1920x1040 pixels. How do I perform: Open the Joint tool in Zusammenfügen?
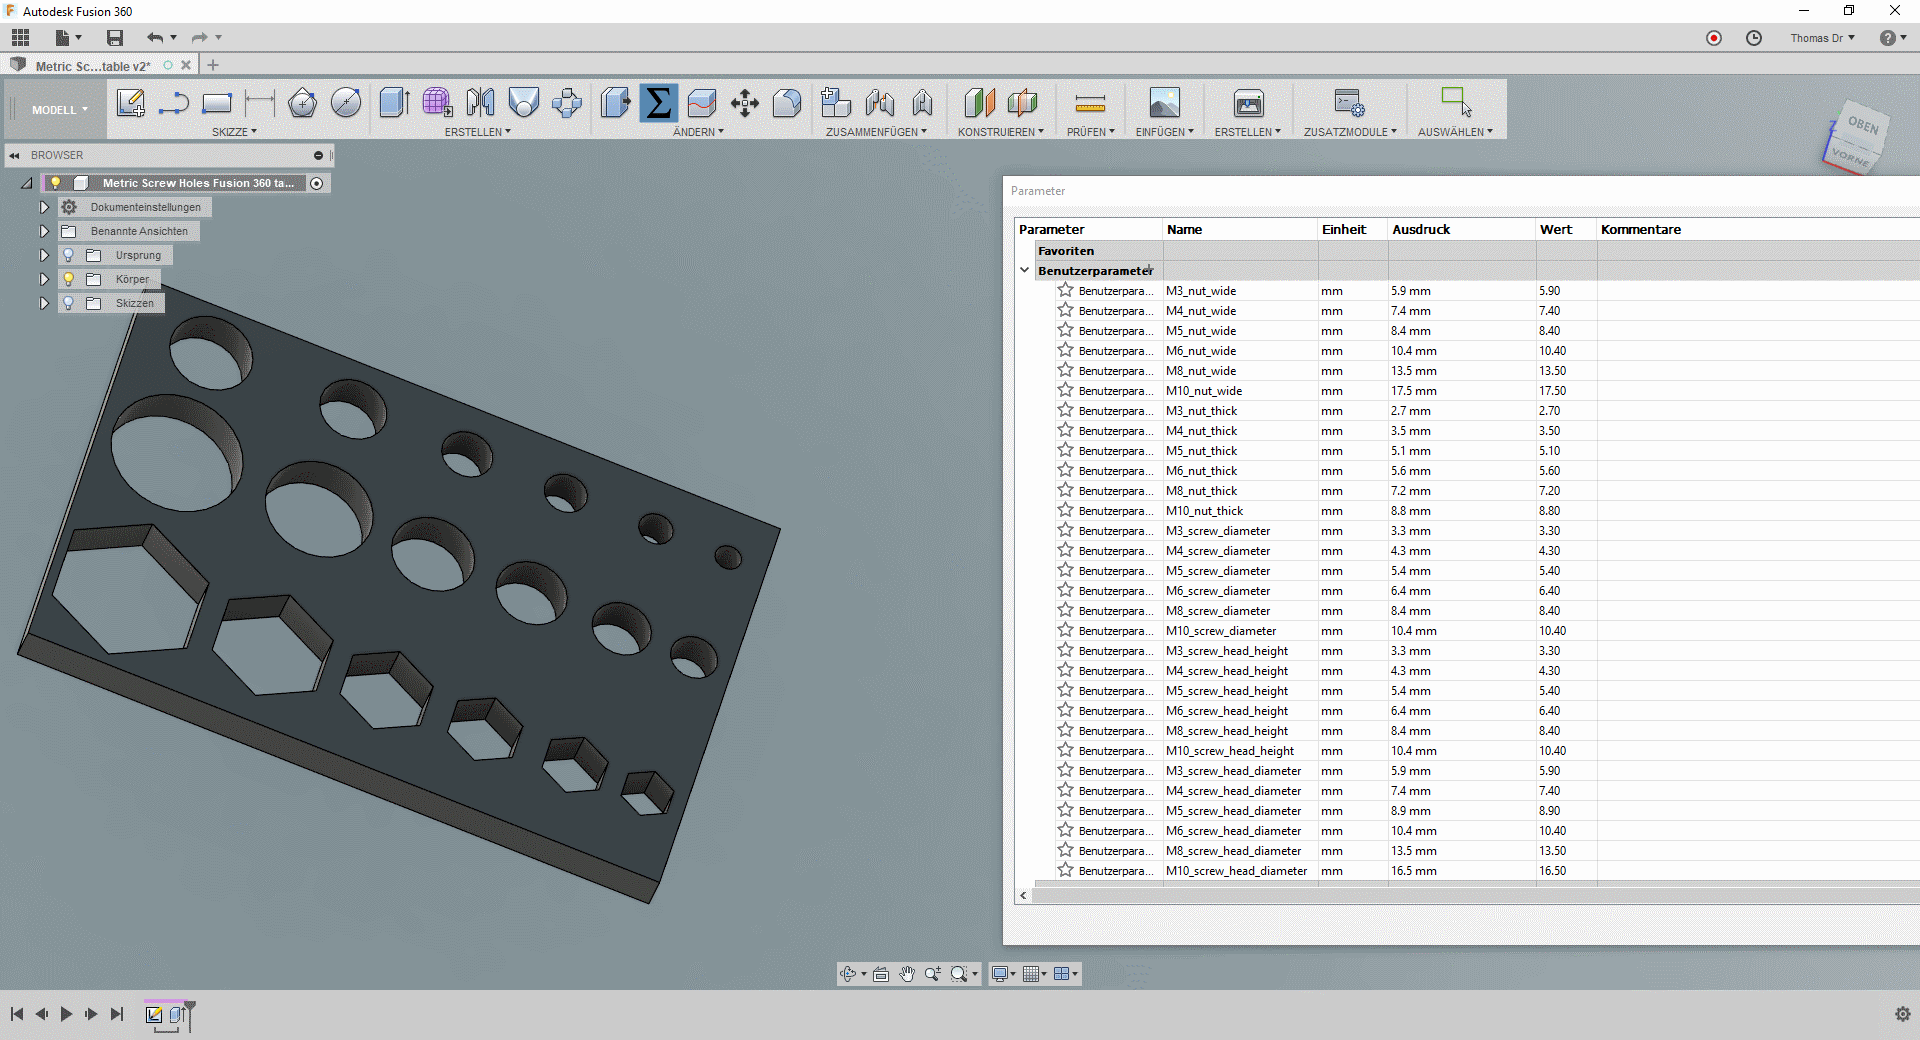[880, 103]
